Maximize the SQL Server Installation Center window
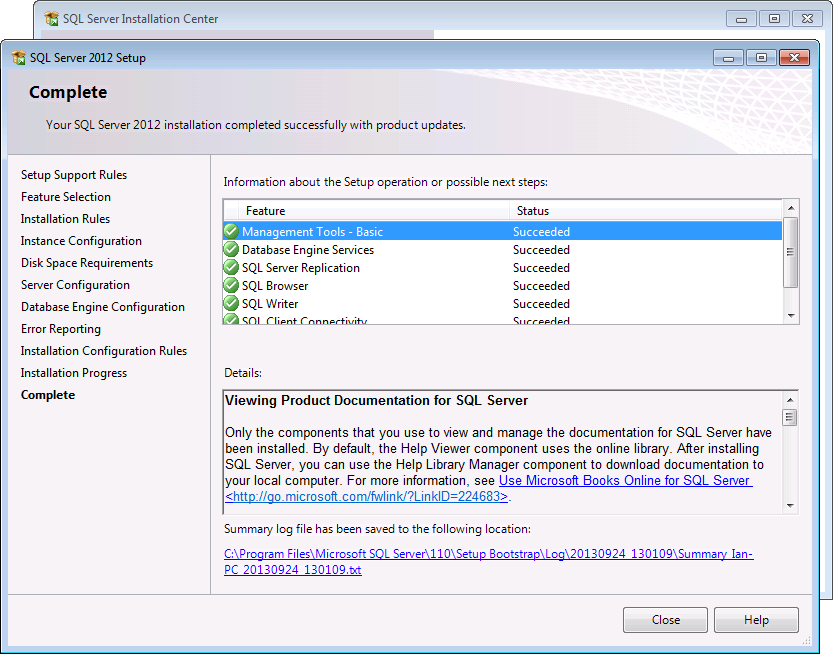This screenshot has height=654, width=833. click(x=774, y=19)
